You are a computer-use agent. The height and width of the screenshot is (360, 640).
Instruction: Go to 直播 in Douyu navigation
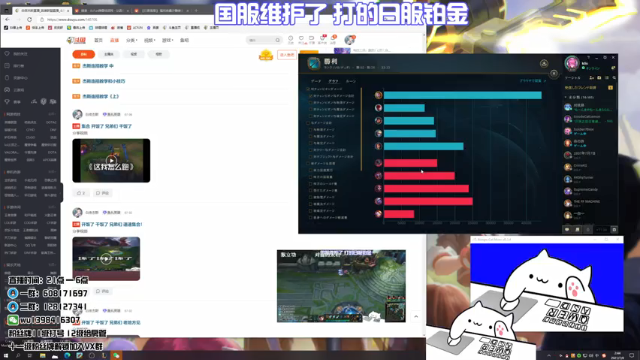(114, 40)
